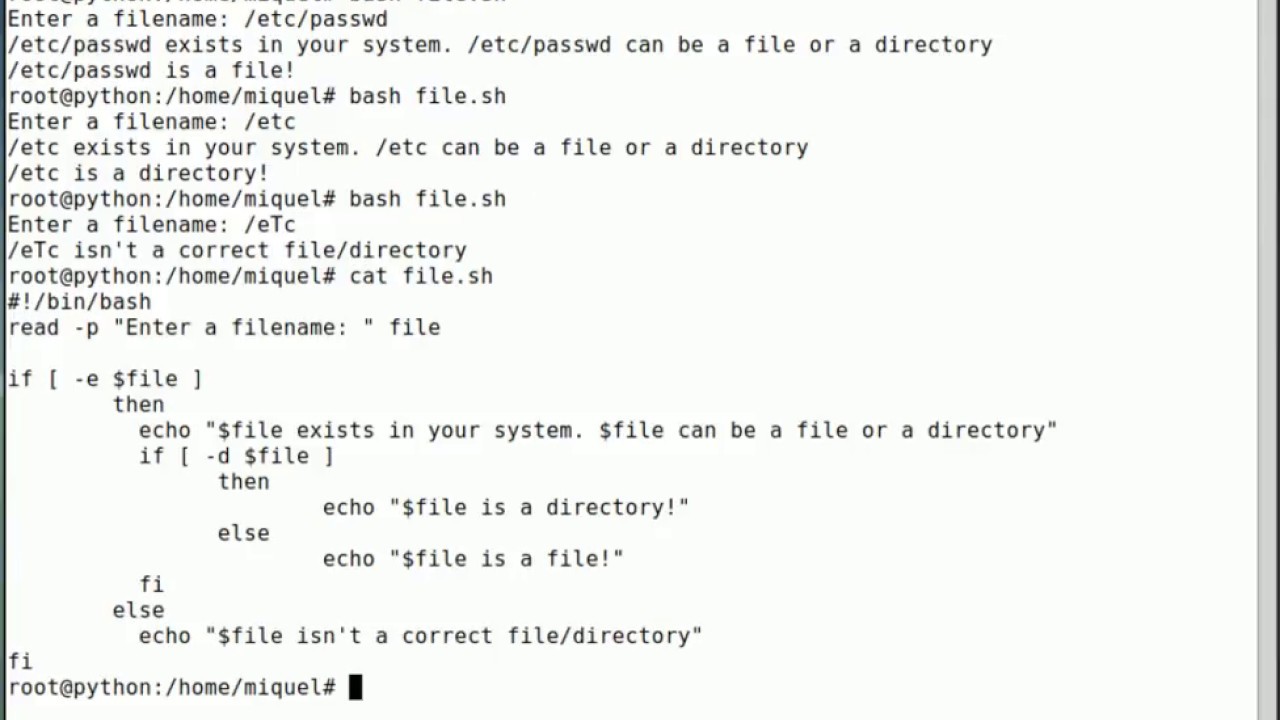Click the indented inner 'fi' keyword

[x=151, y=584]
